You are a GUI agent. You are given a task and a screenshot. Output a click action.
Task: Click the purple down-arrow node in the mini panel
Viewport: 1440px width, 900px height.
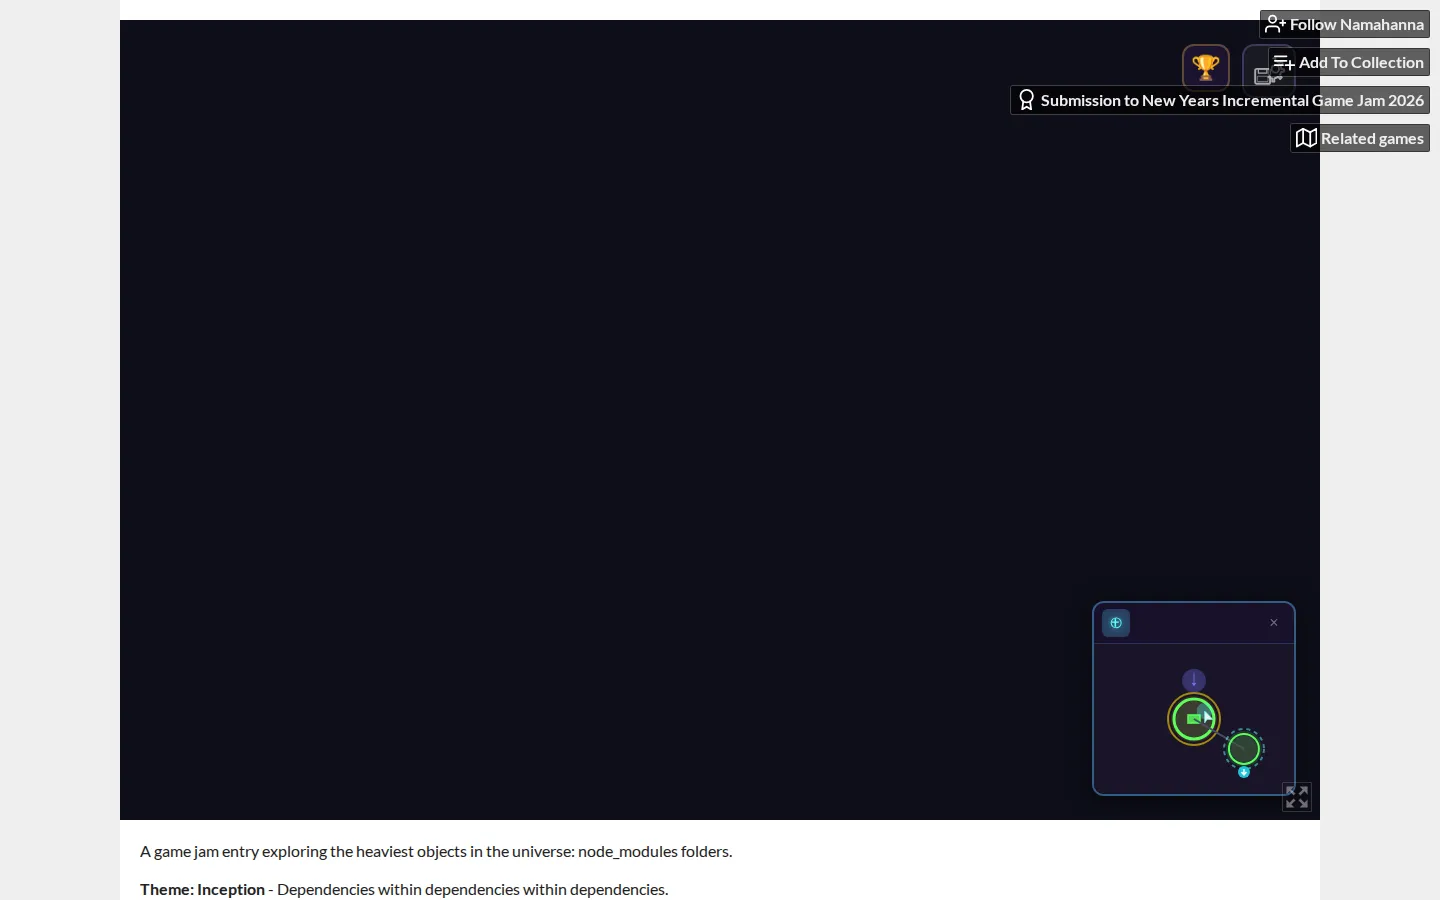[x=1195, y=680]
